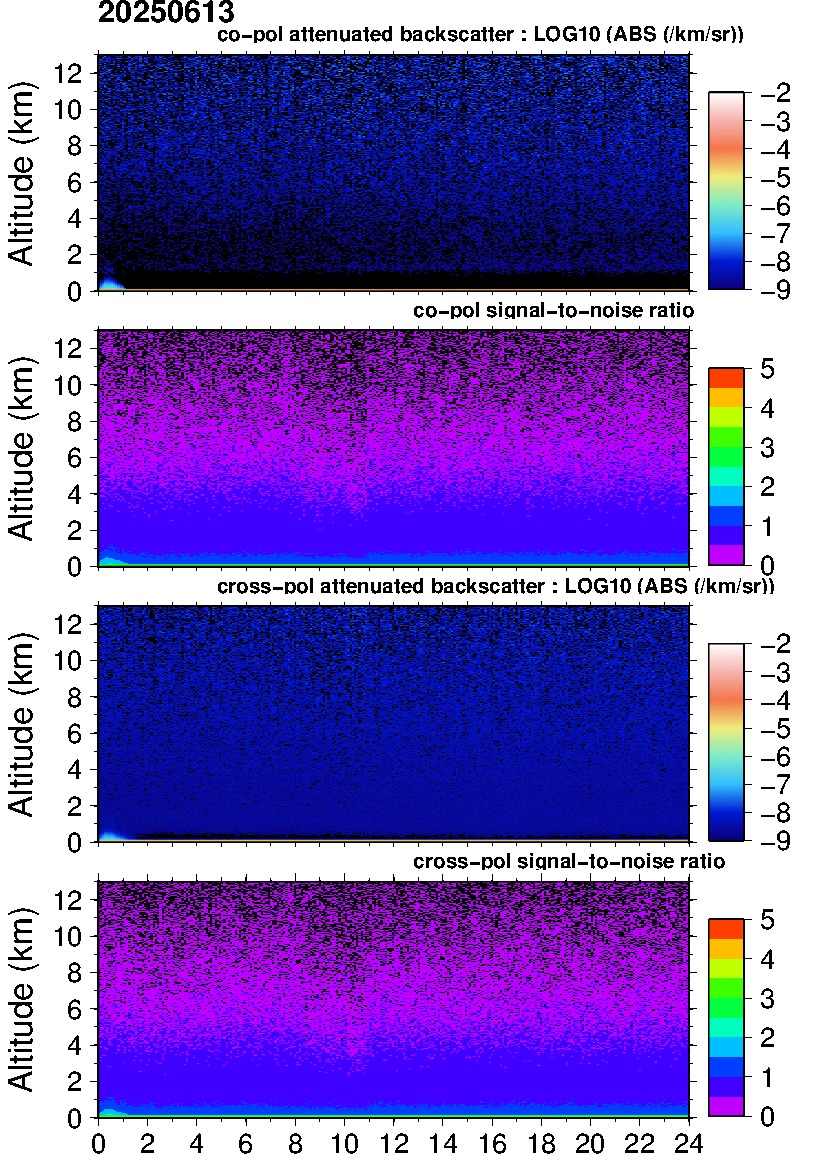Click the cyan bump at the second plot's lower-left
The image size is (826, 1169).
pyautogui.click(x=109, y=561)
